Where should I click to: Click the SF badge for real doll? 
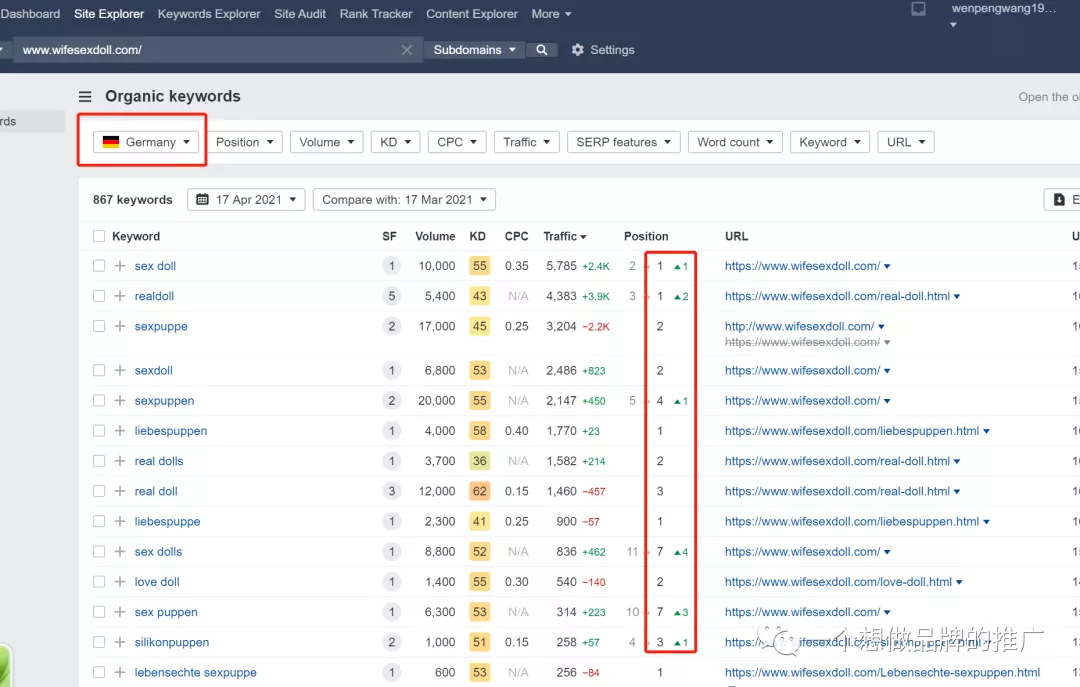click(x=392, y=492)
